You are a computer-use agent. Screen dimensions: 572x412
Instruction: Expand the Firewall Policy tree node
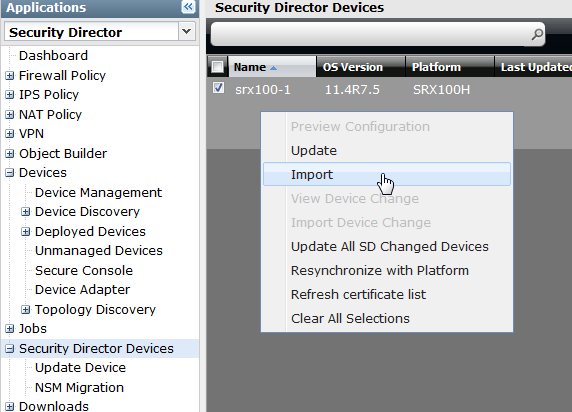coord(10,76)
